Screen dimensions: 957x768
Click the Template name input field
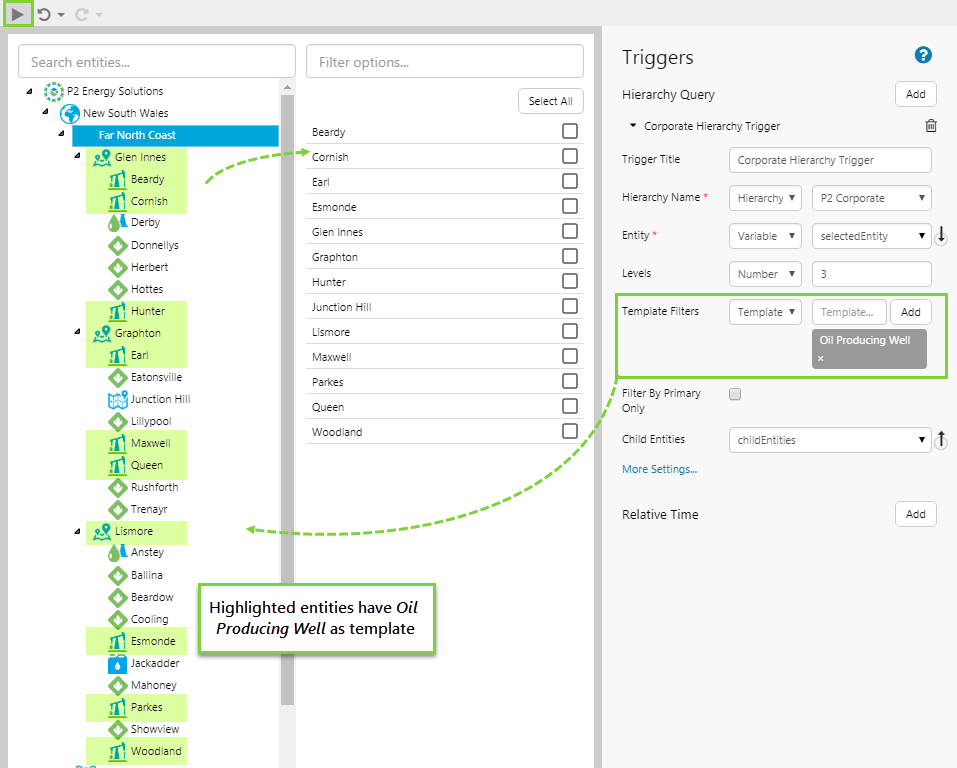tap(849, 312)
